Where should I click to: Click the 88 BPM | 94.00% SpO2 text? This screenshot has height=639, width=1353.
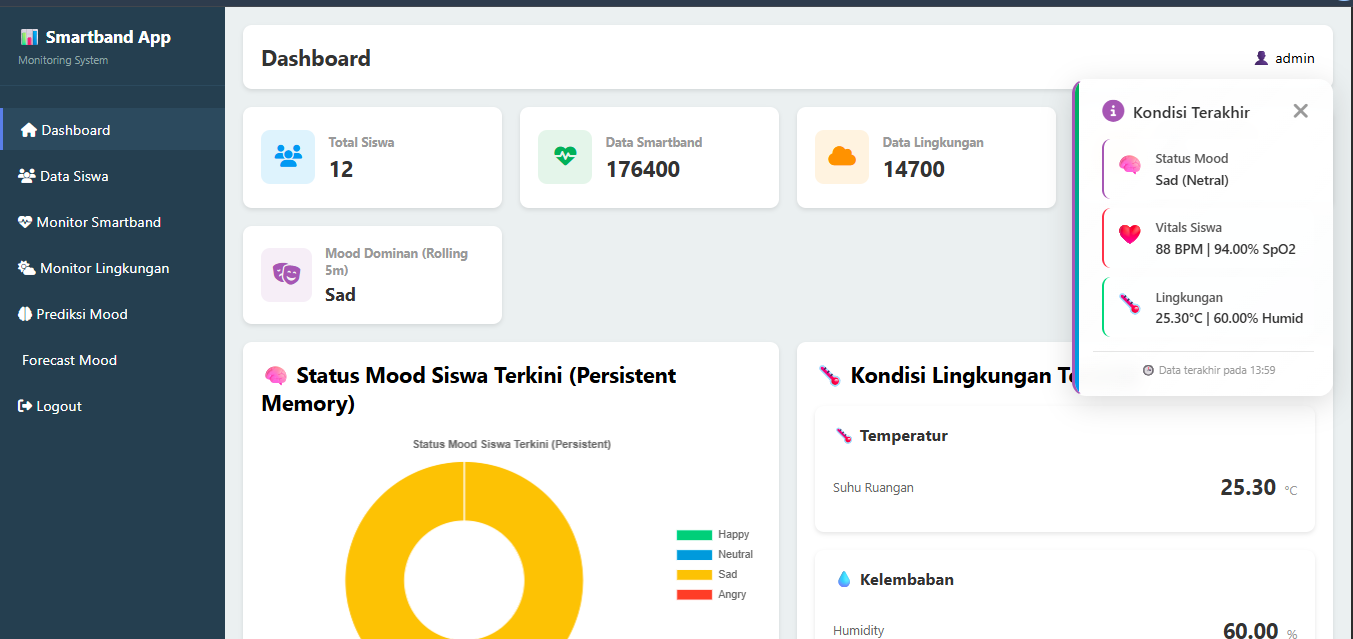[x=1225, y=249]
